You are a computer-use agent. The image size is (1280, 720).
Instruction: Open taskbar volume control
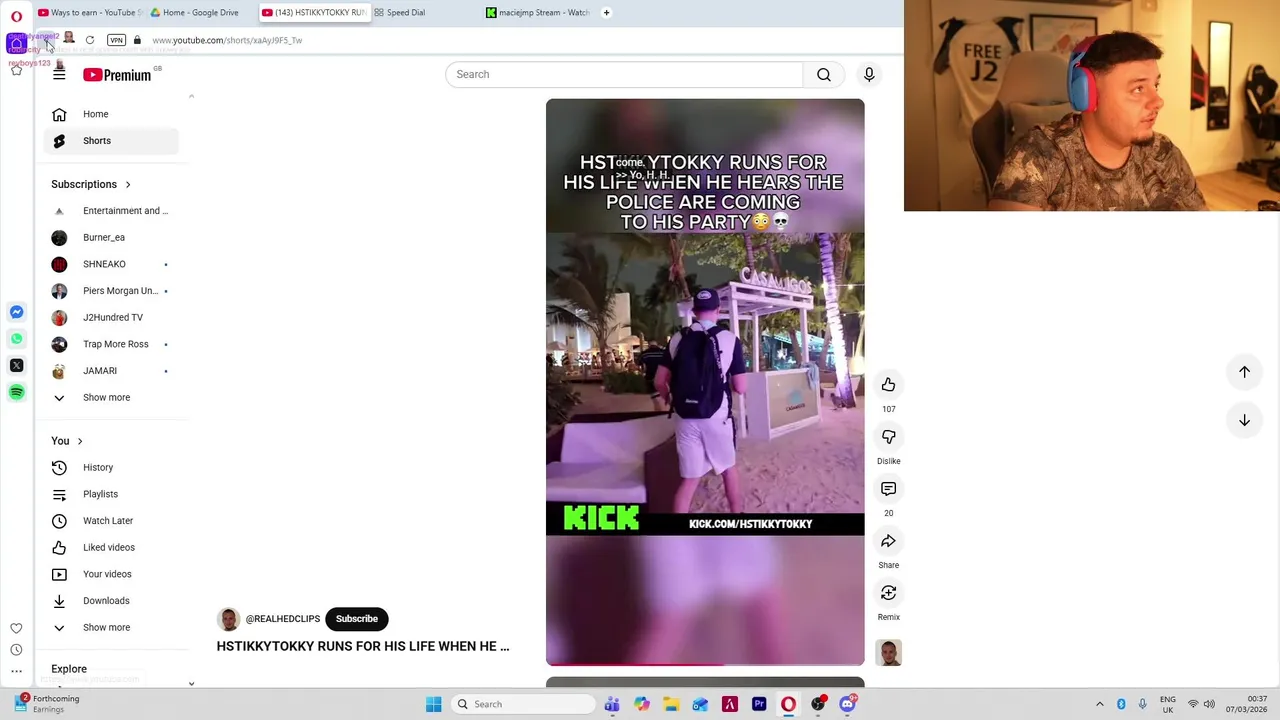(x=1209, y=704)
